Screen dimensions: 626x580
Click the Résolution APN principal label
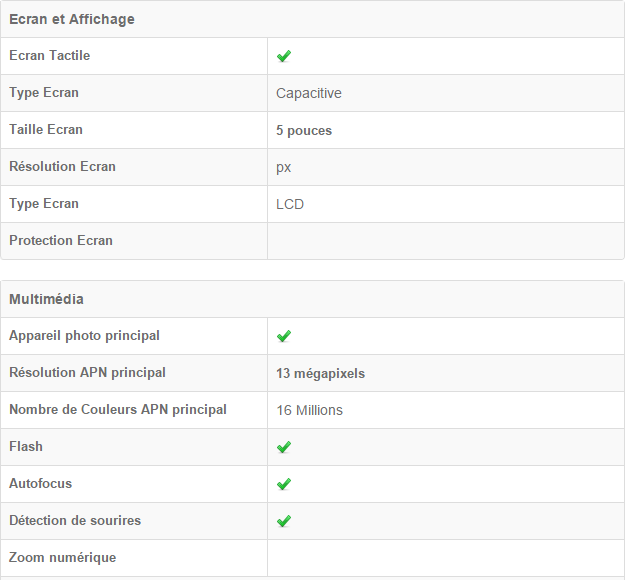tap(87, 373)
